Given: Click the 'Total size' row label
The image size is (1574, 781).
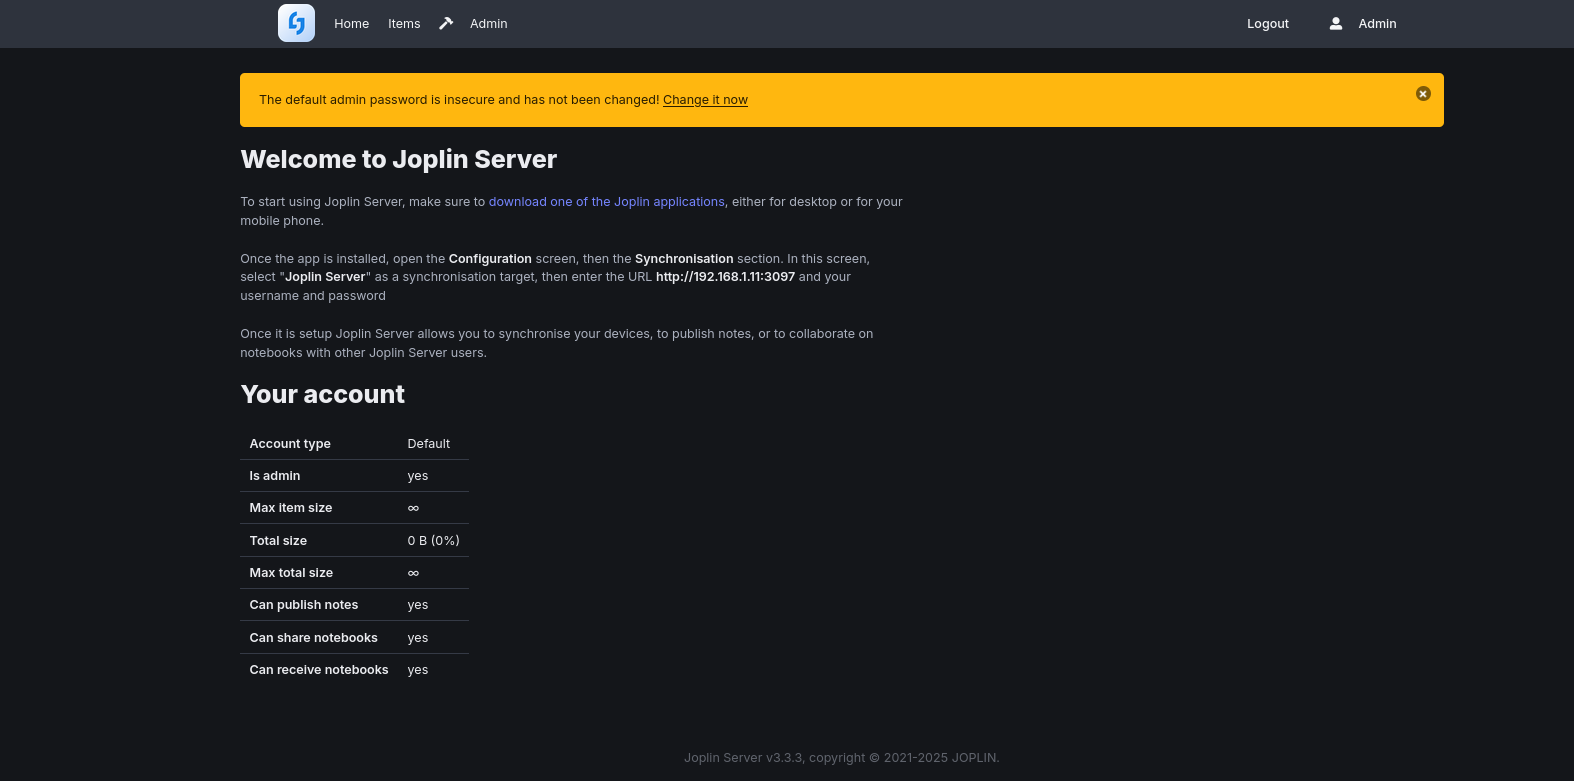Looking at the screenshot, I should coord(278,541).
